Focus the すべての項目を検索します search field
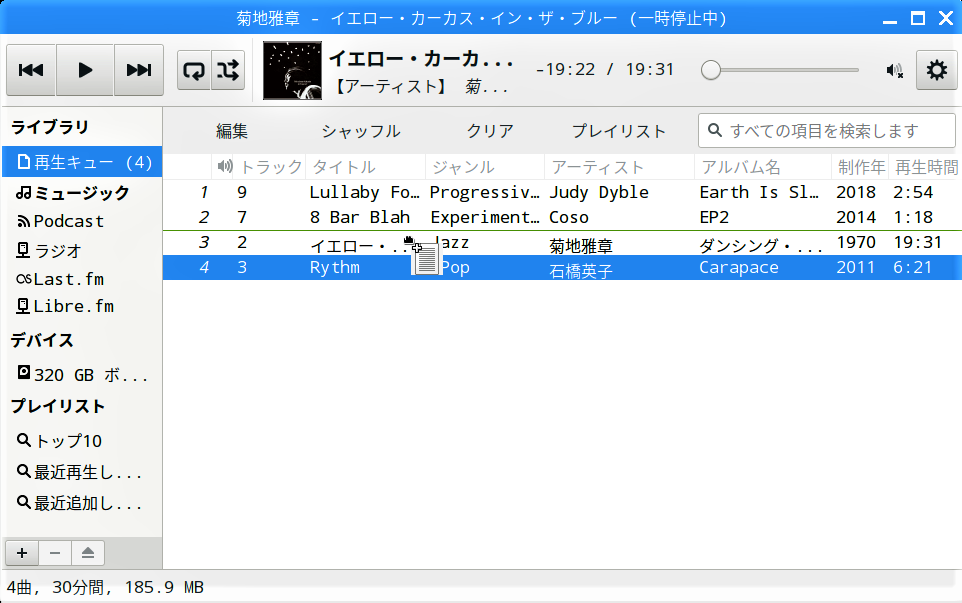The image size is (962, 603). pyautogui.click(x=826, y=131)
